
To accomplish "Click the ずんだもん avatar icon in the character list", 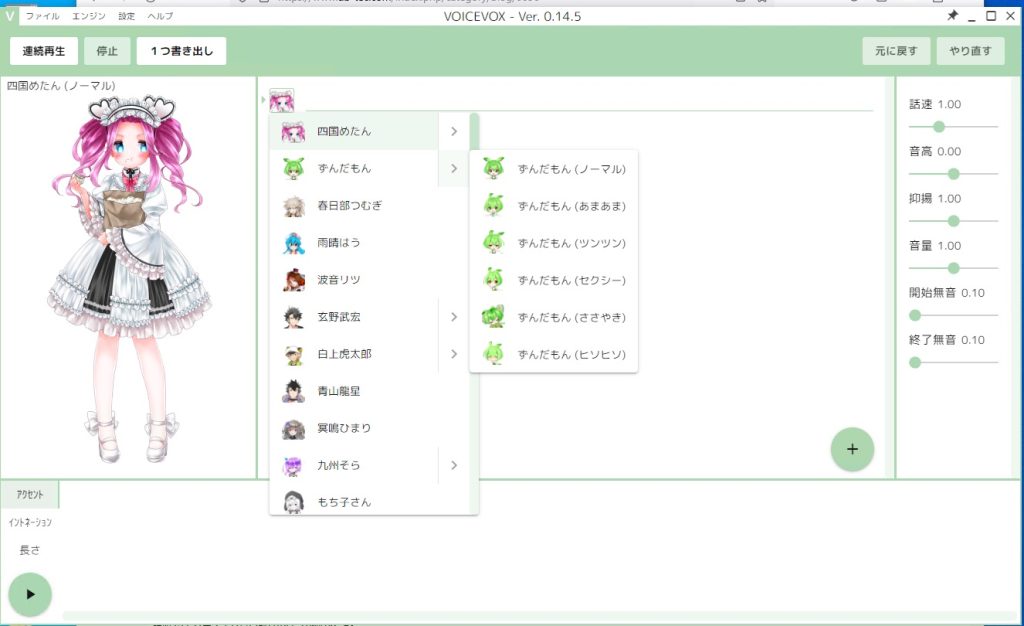I will (293, 168).
